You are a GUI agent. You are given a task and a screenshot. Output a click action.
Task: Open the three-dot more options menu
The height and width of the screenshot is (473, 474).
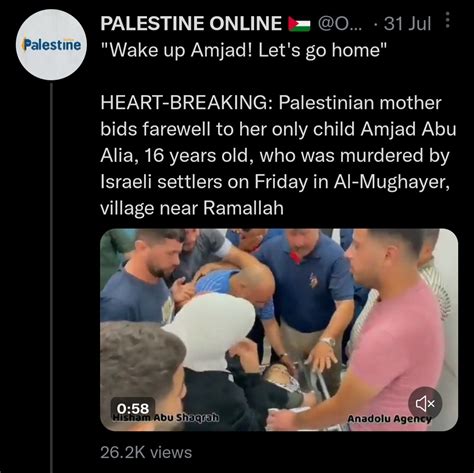coord(448,20)
